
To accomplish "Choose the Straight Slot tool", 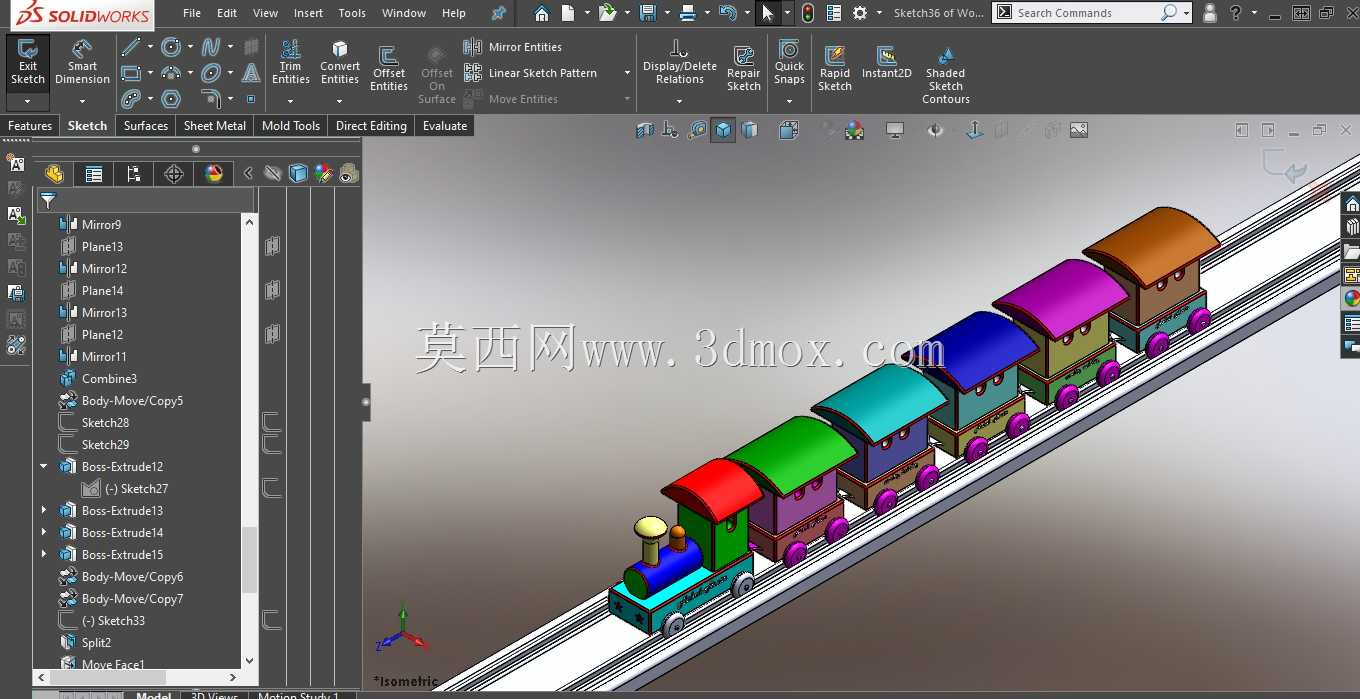I will (x=131, y=99).
